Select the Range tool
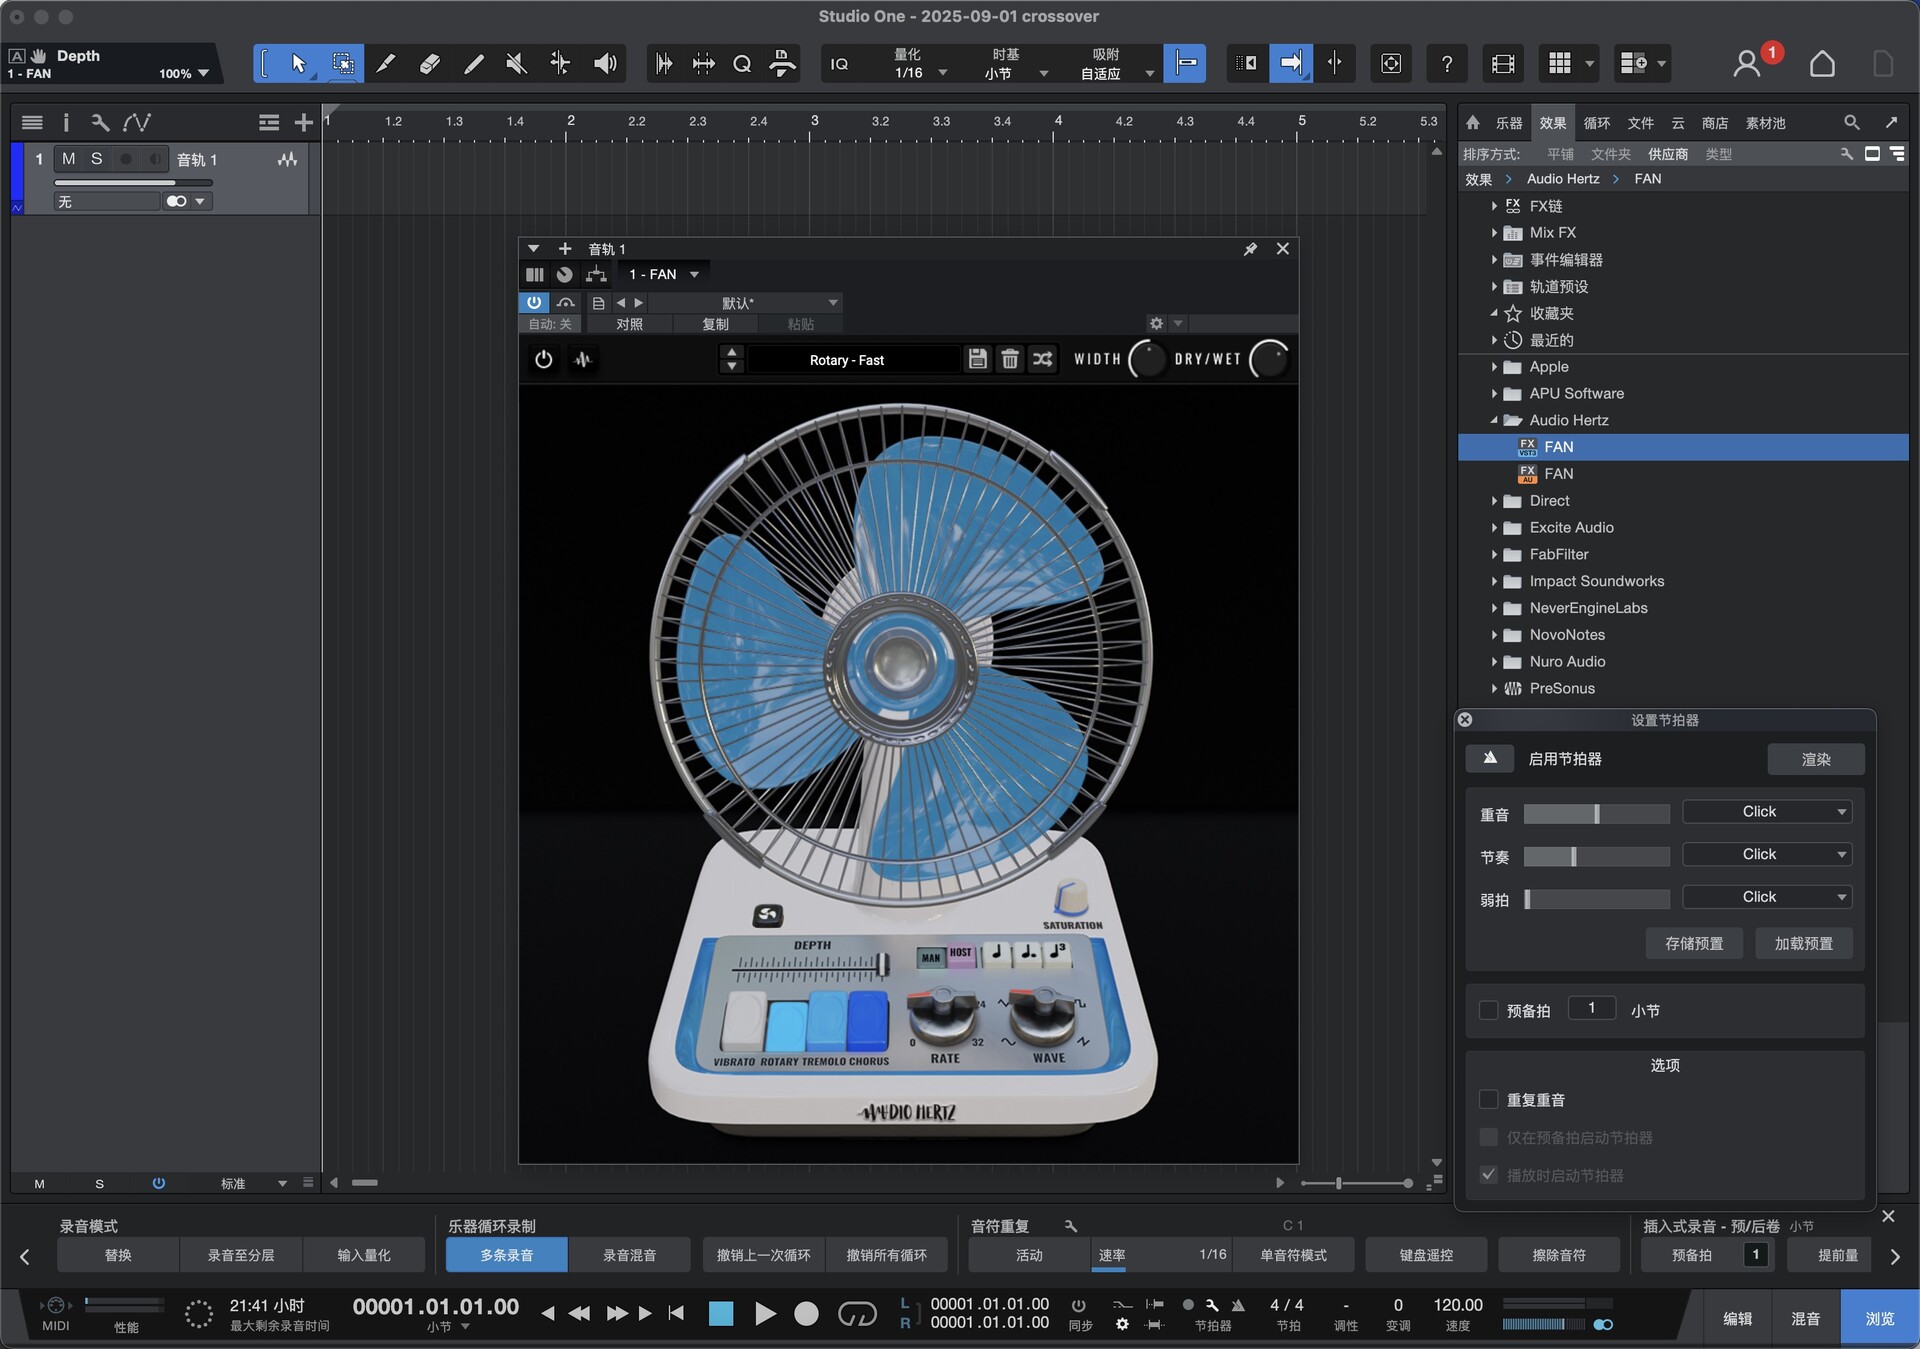Screen dimensions: 1920x1349 tap(343, 63)
